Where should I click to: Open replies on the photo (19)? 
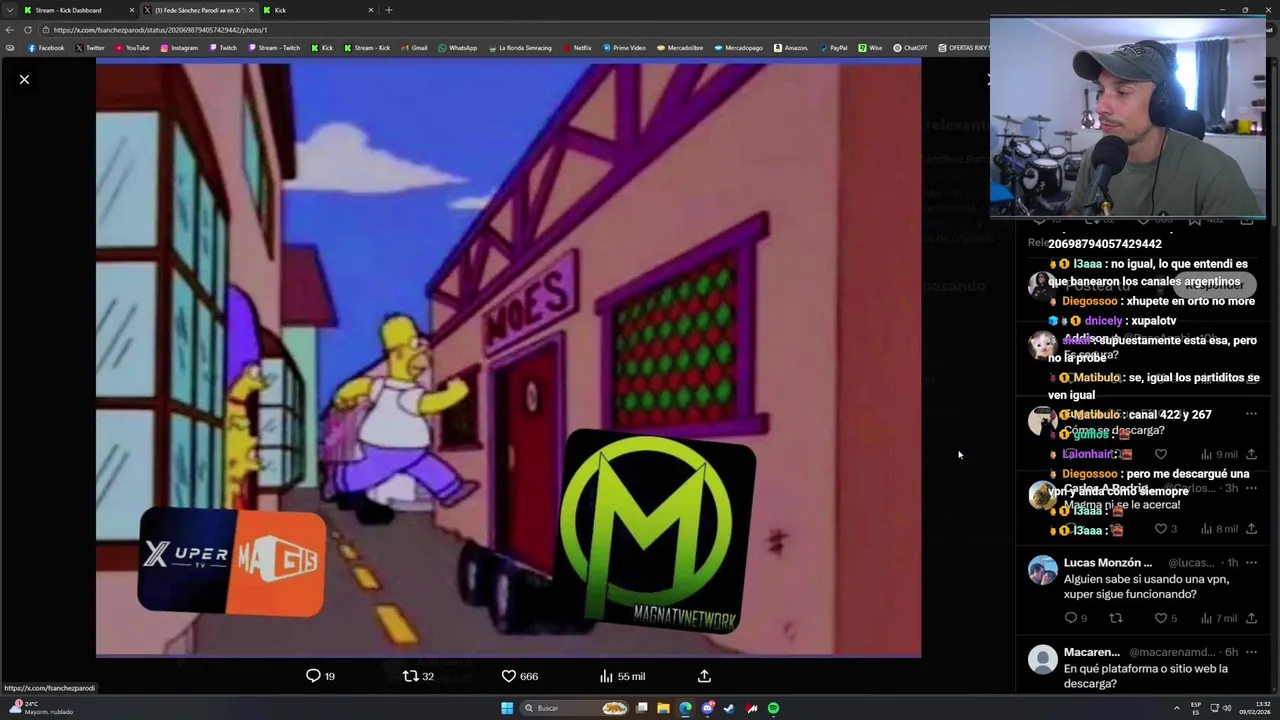coord(320,676)
